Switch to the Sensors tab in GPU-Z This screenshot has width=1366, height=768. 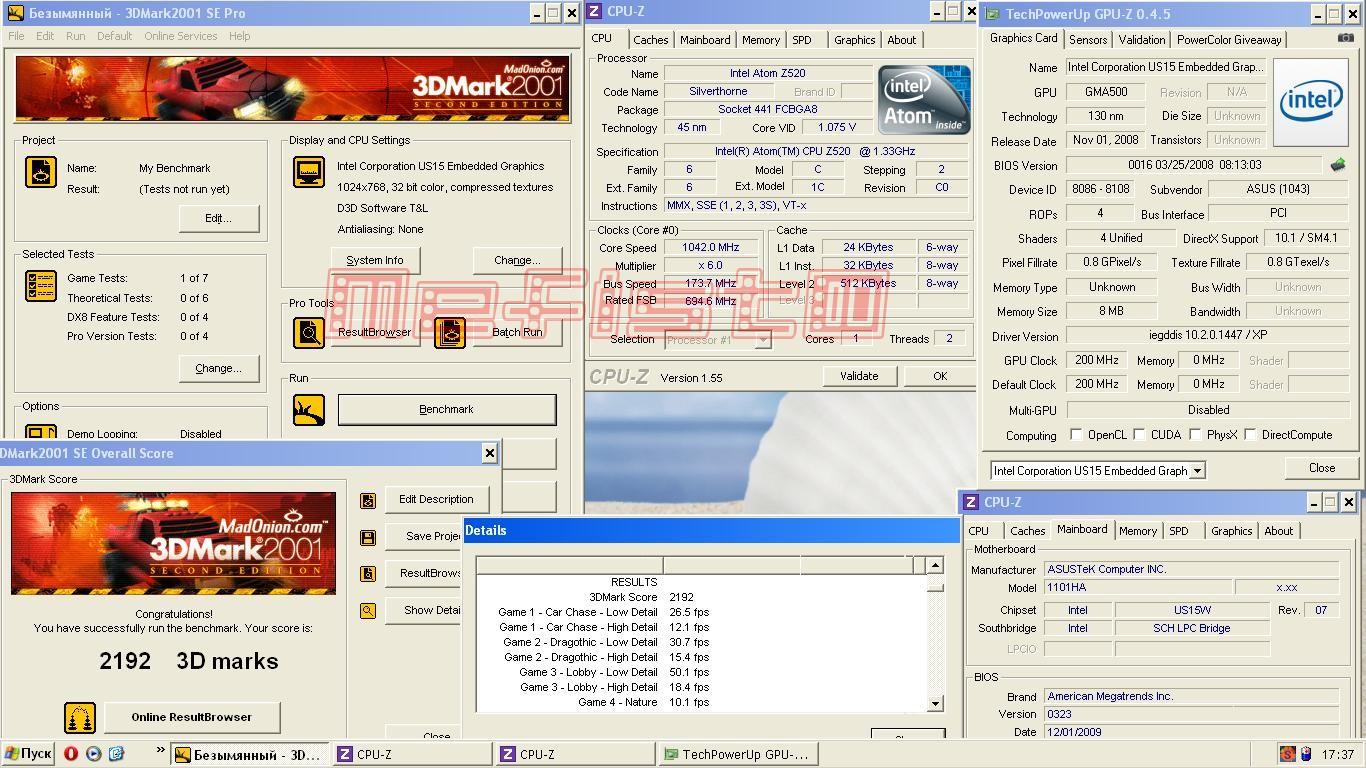[x=1088, y=40]
